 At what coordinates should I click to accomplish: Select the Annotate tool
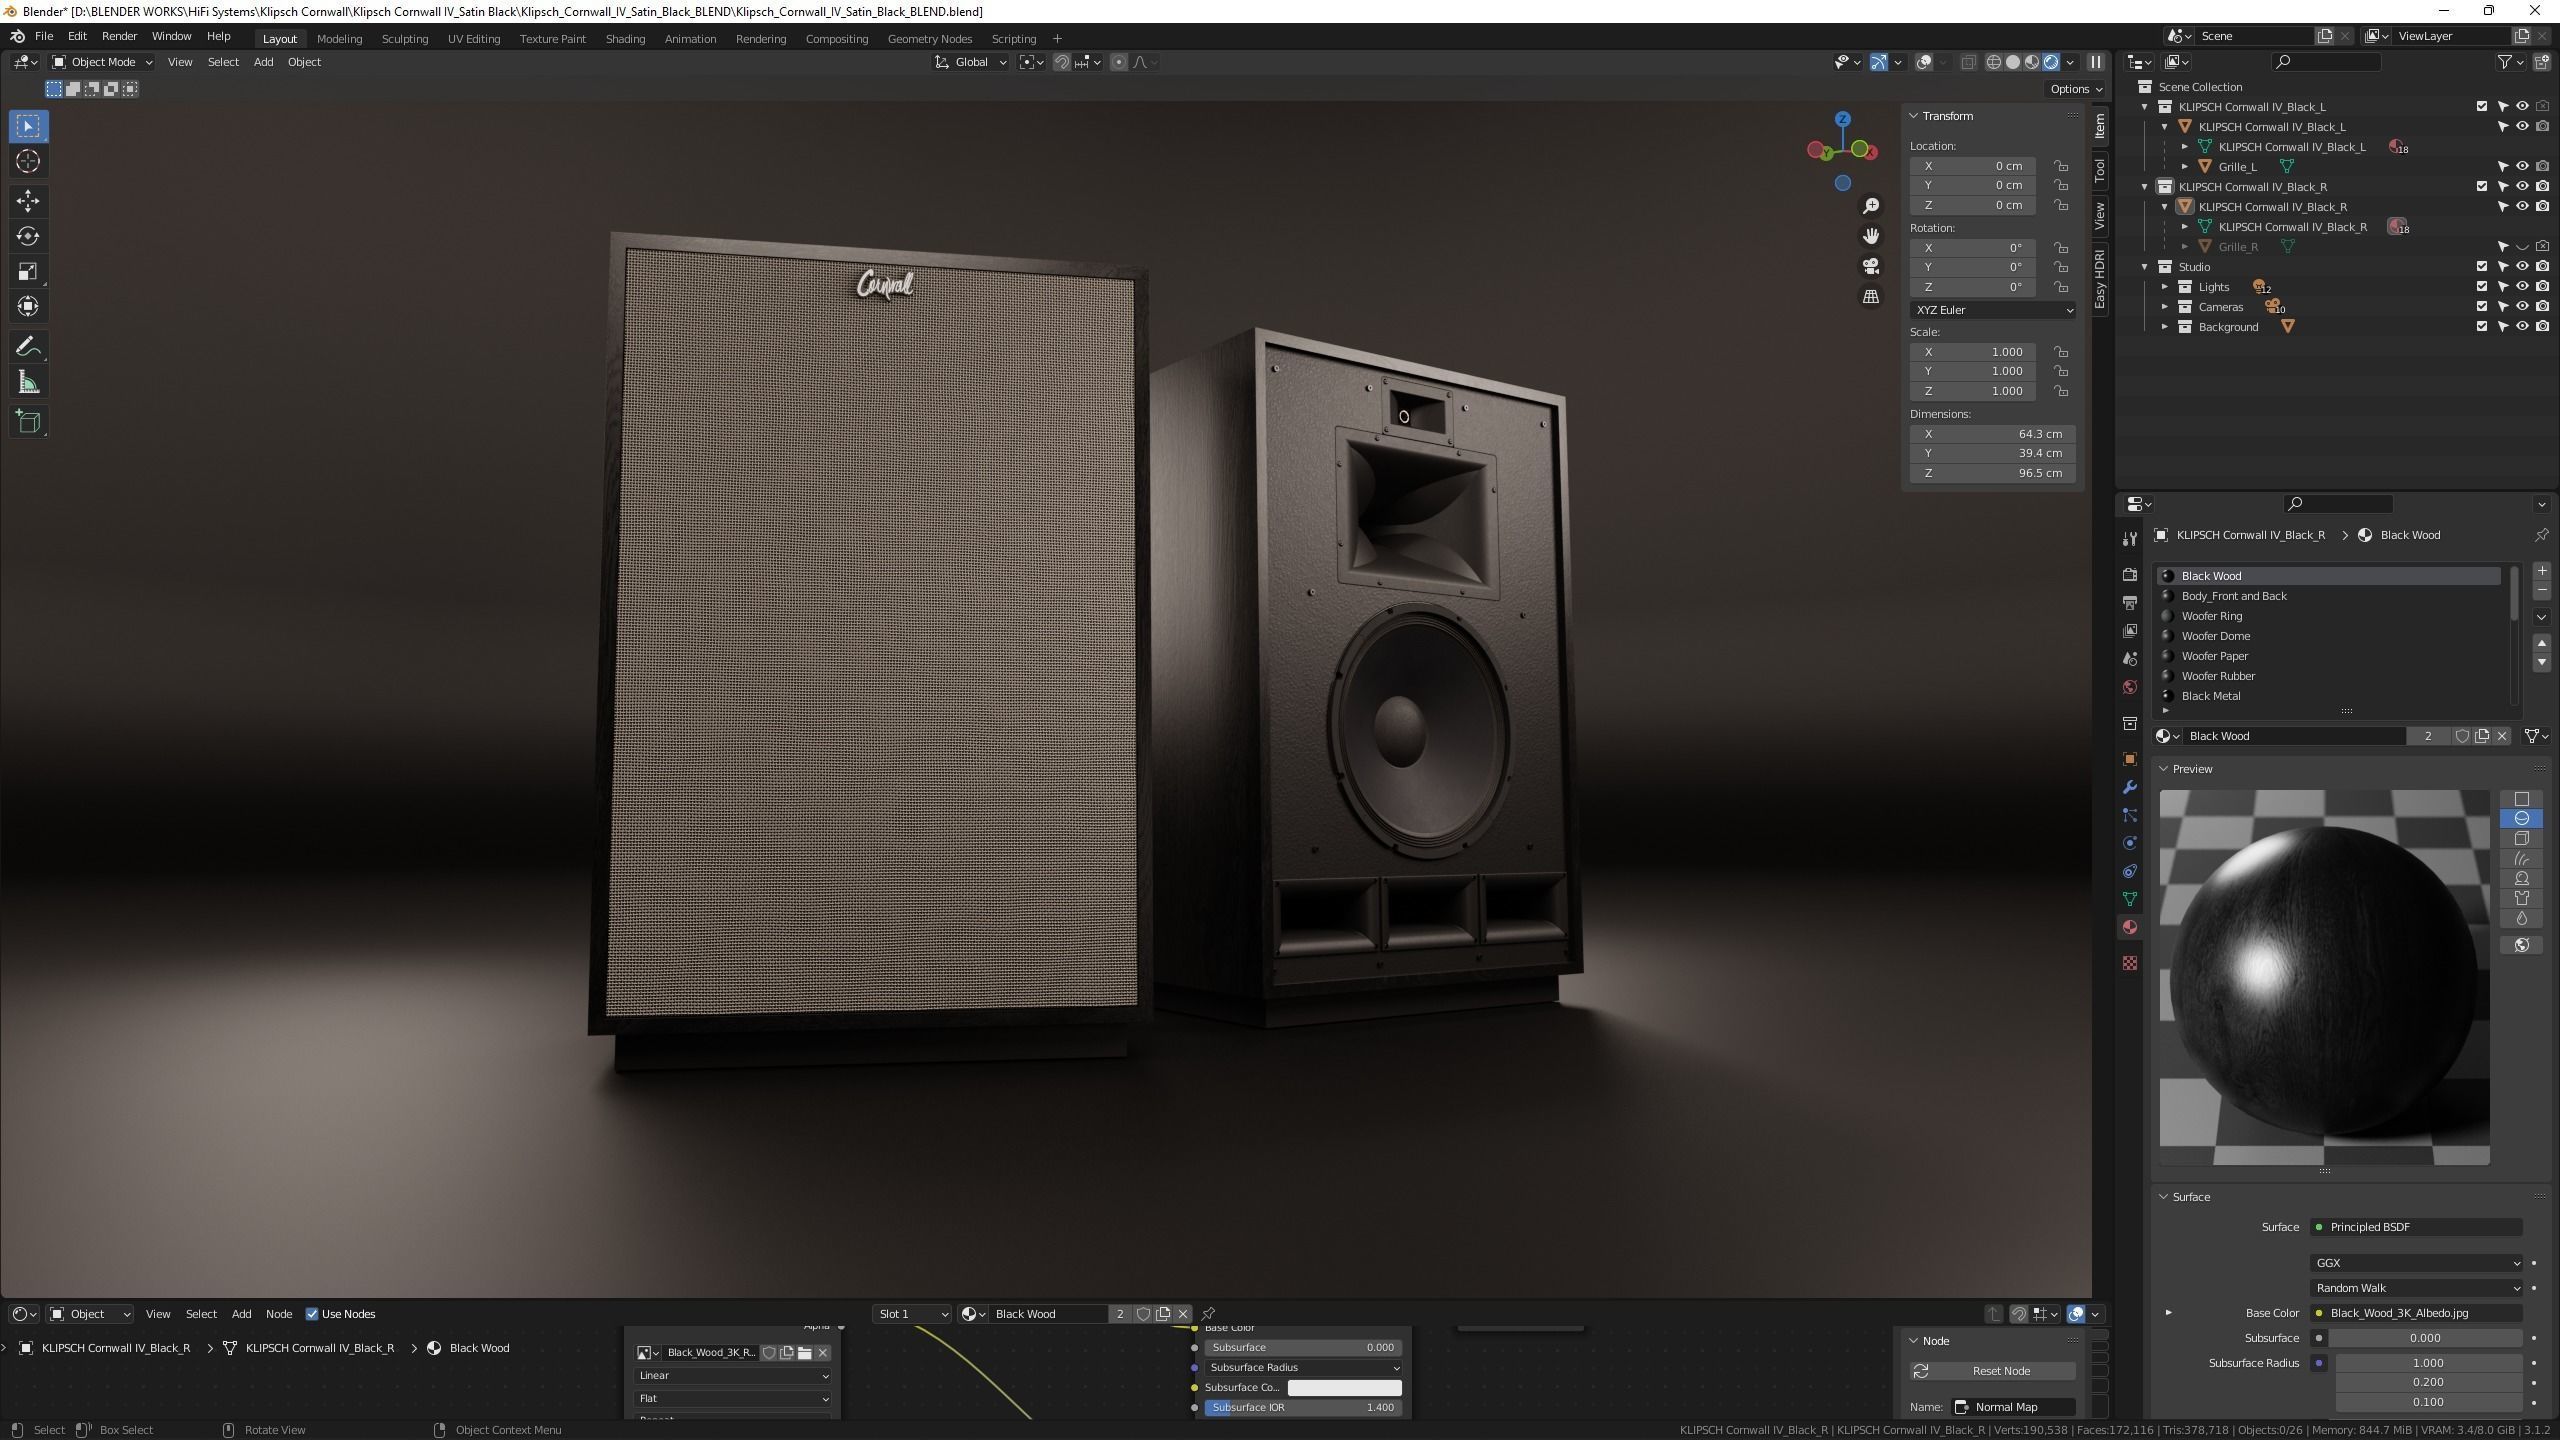pyautogui.click(x=28, y=347)
